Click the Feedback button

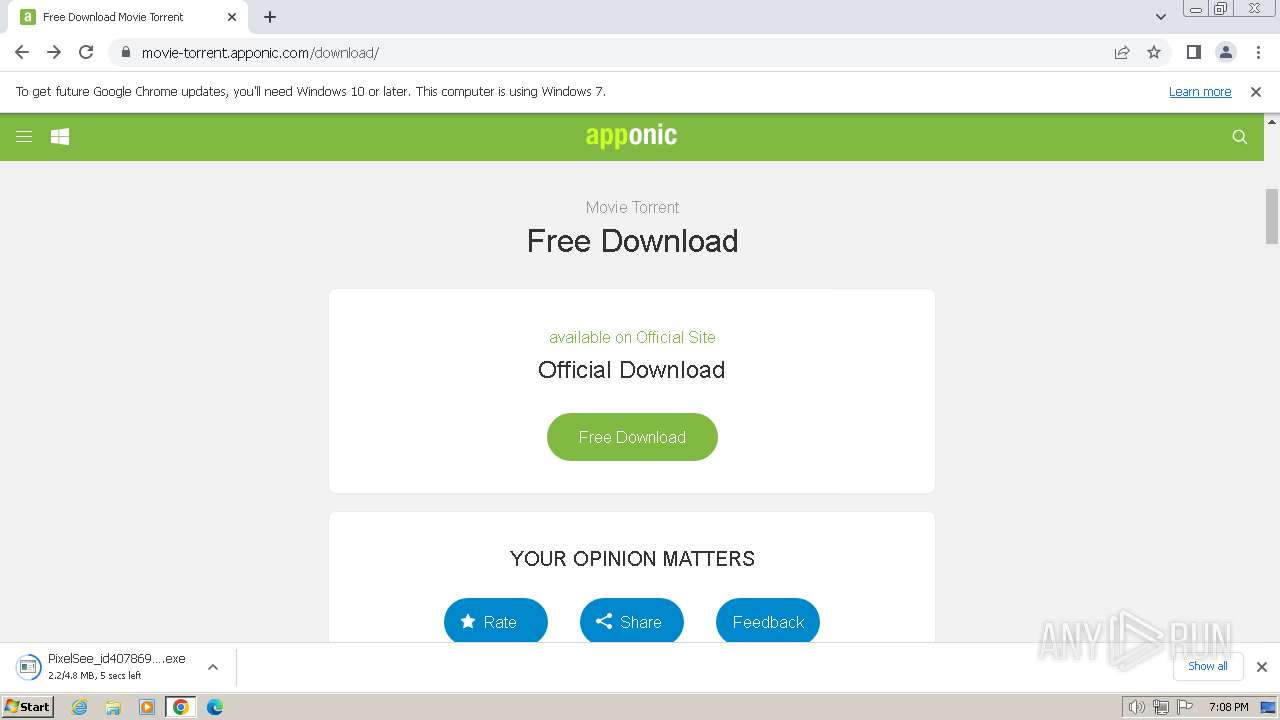point(768,621)
